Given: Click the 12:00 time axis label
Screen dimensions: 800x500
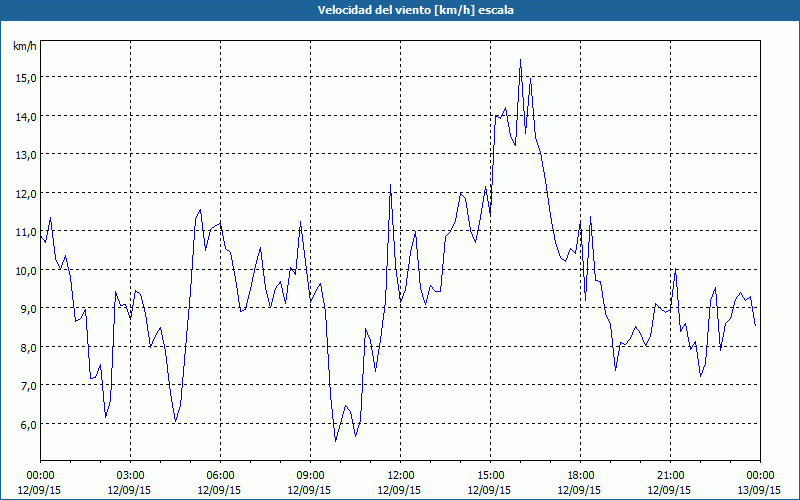Looking at the screenshot, I should click(401, 476).
